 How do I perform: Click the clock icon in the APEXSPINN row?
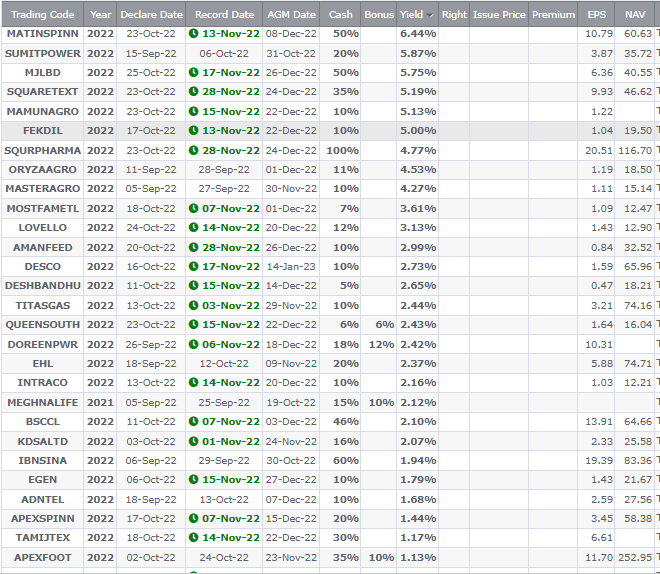click(x=193, y=518)
